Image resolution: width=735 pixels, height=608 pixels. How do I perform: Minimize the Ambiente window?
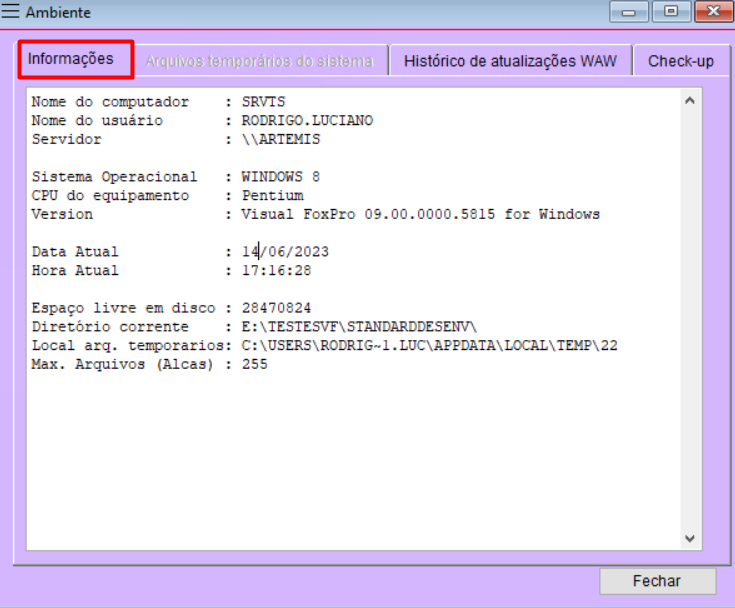coord(629,12)
